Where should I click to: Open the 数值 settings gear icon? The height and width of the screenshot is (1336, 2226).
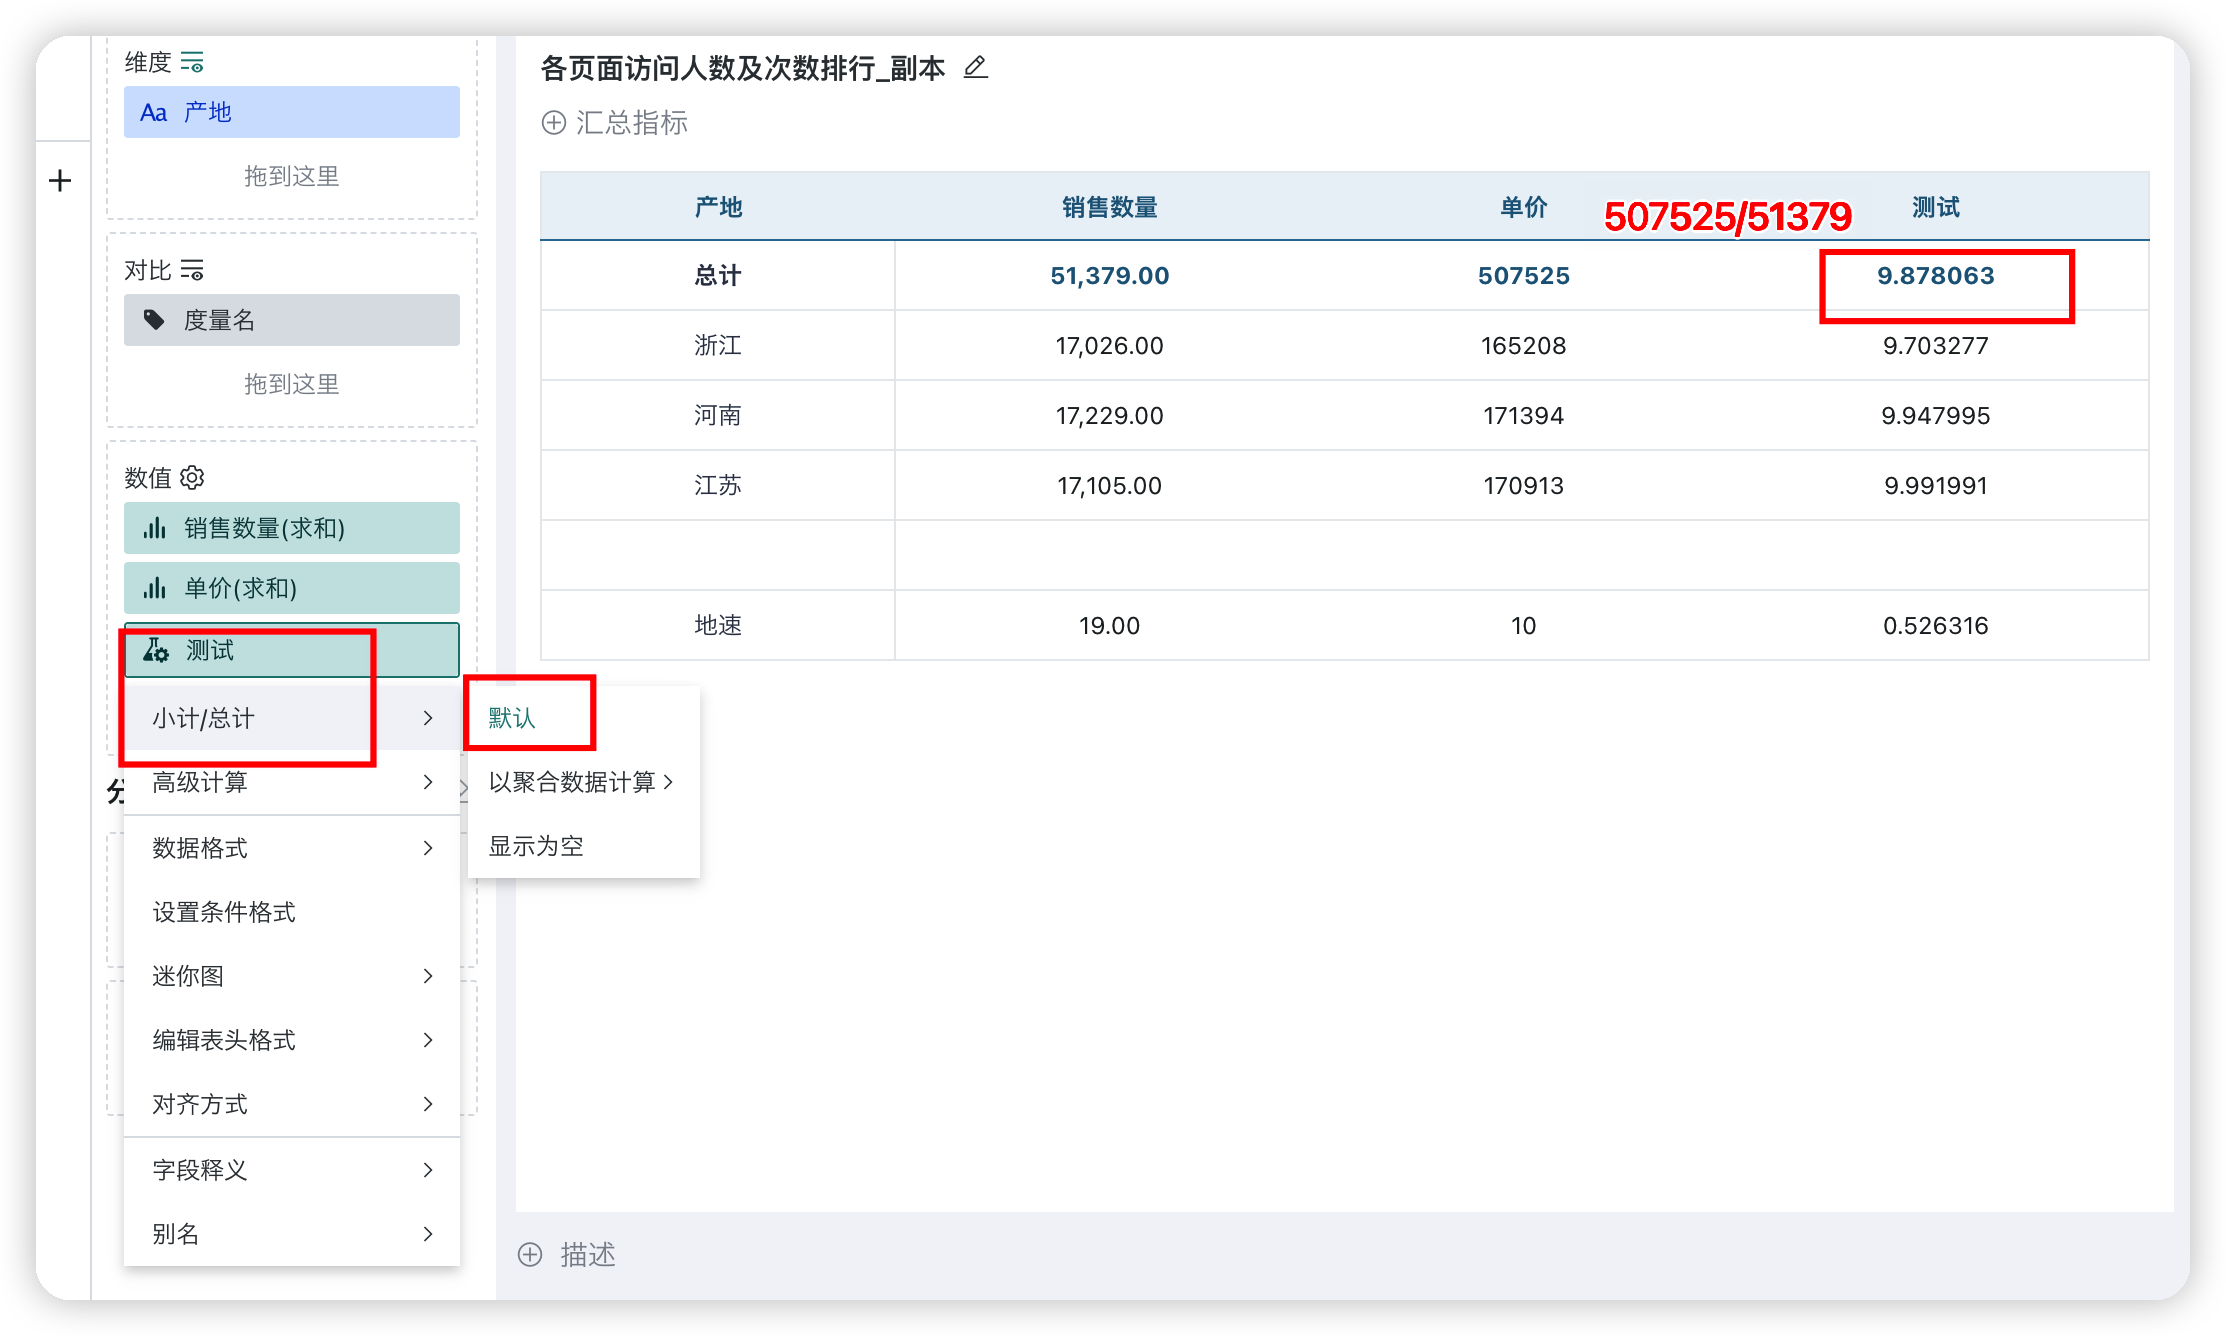(192, 477)
